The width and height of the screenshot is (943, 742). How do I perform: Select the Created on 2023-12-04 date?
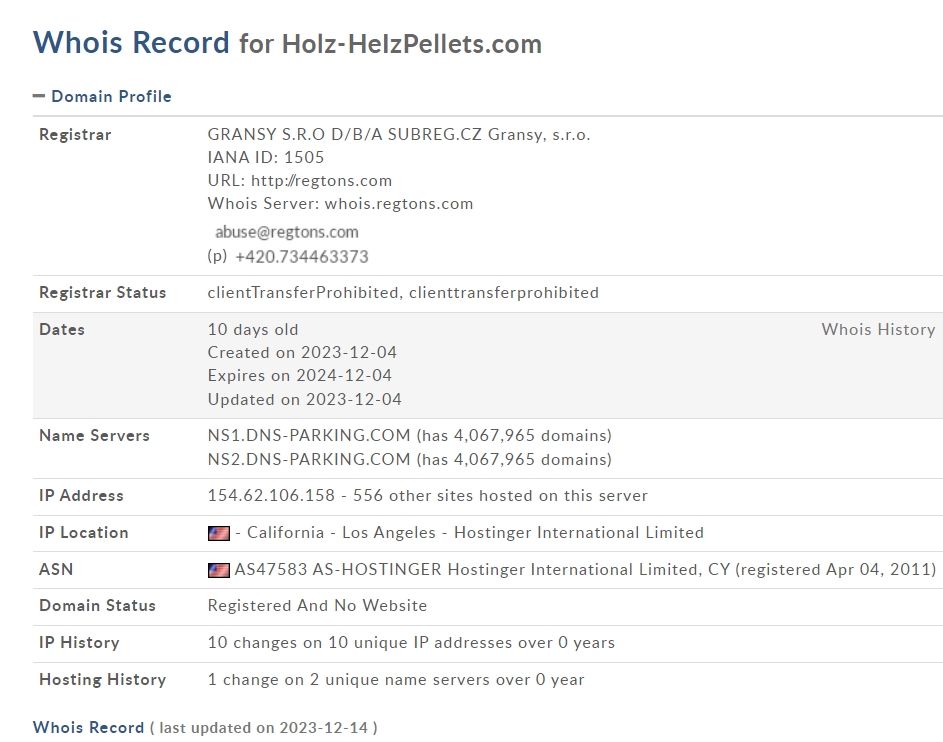point(302,352)
